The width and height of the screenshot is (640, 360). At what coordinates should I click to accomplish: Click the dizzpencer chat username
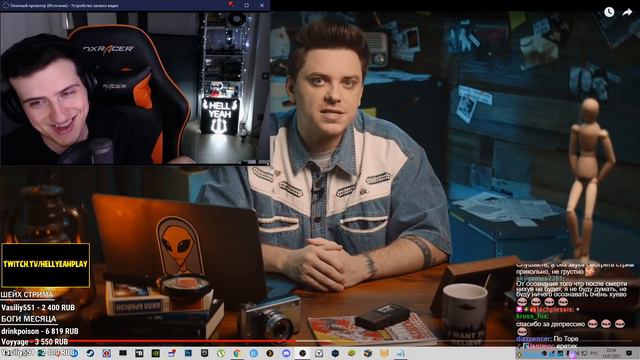click(x=533, y=339)
